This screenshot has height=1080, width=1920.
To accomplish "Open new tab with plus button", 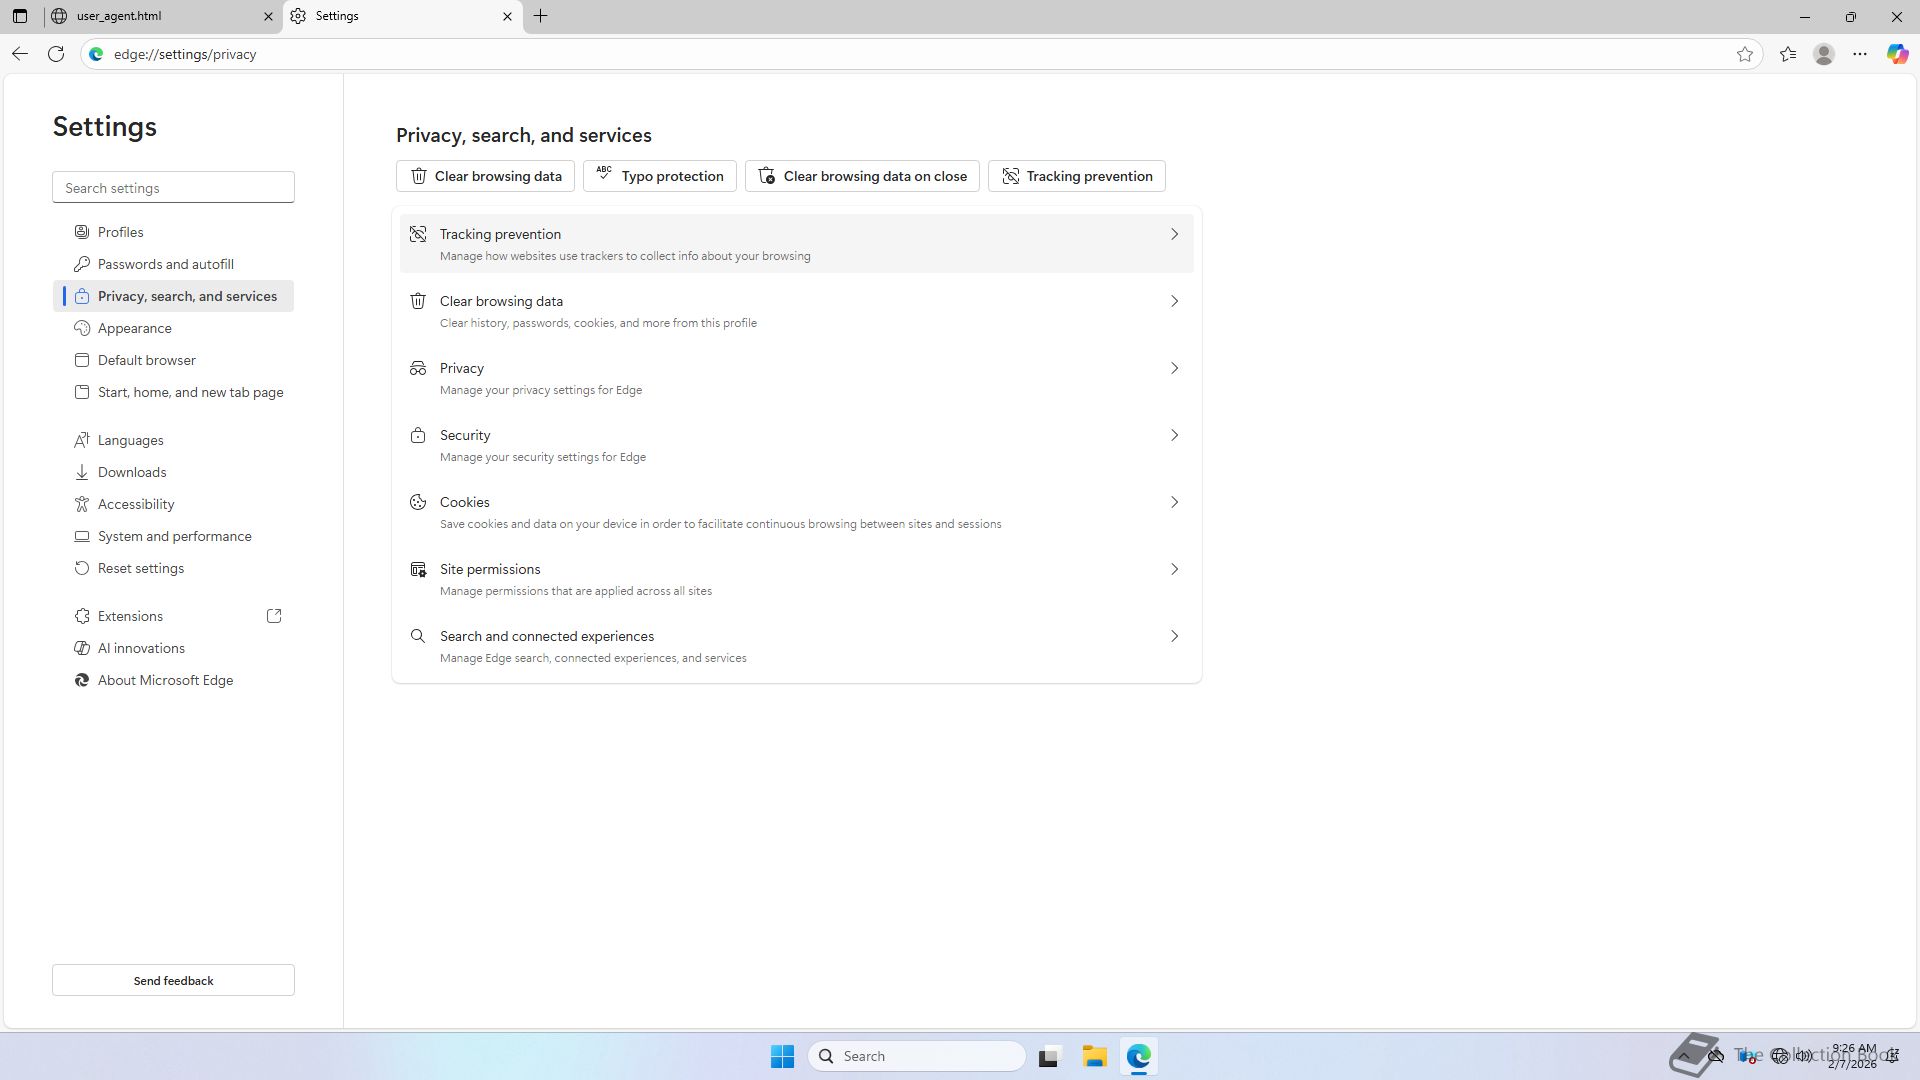I will (x=540, y=16).
